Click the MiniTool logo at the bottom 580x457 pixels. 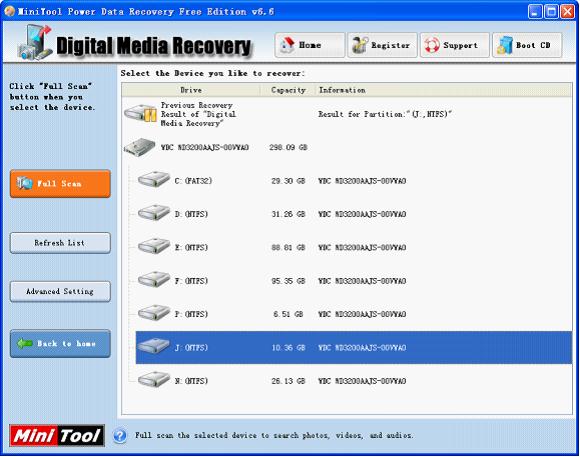click(x=57, y=436)
